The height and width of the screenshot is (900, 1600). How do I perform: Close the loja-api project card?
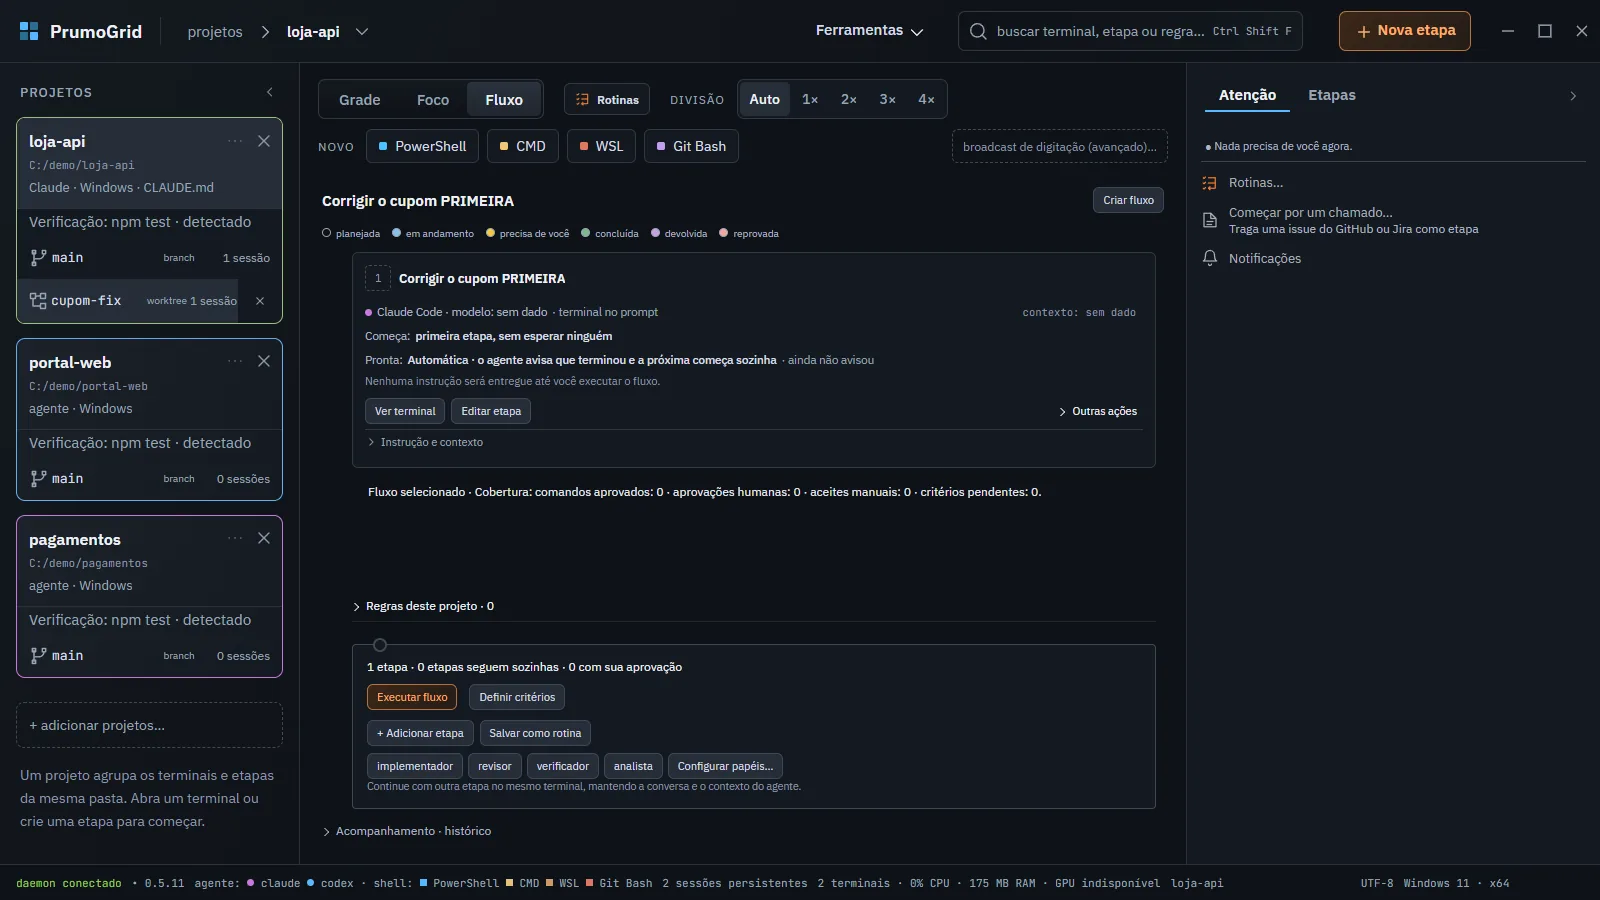point(264,141)
